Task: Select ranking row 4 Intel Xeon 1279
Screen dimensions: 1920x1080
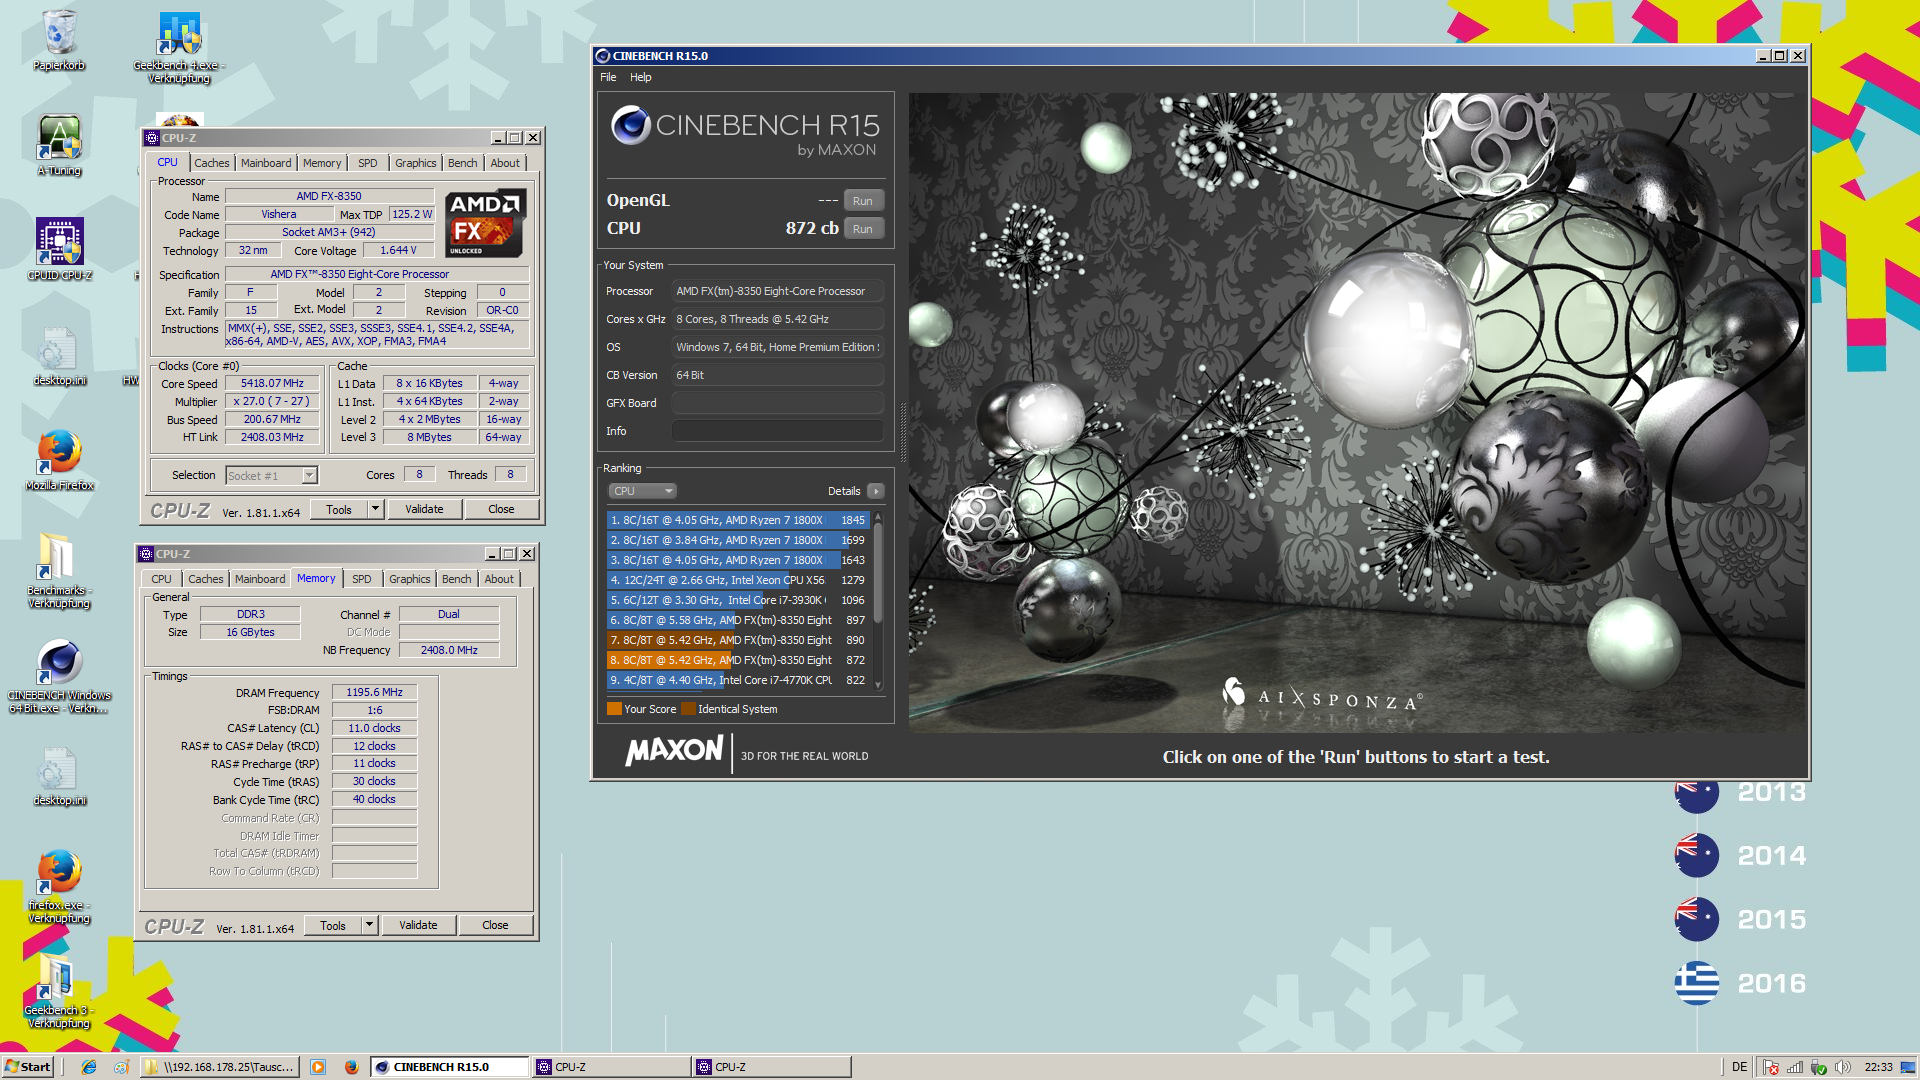Action: point(738,580)
